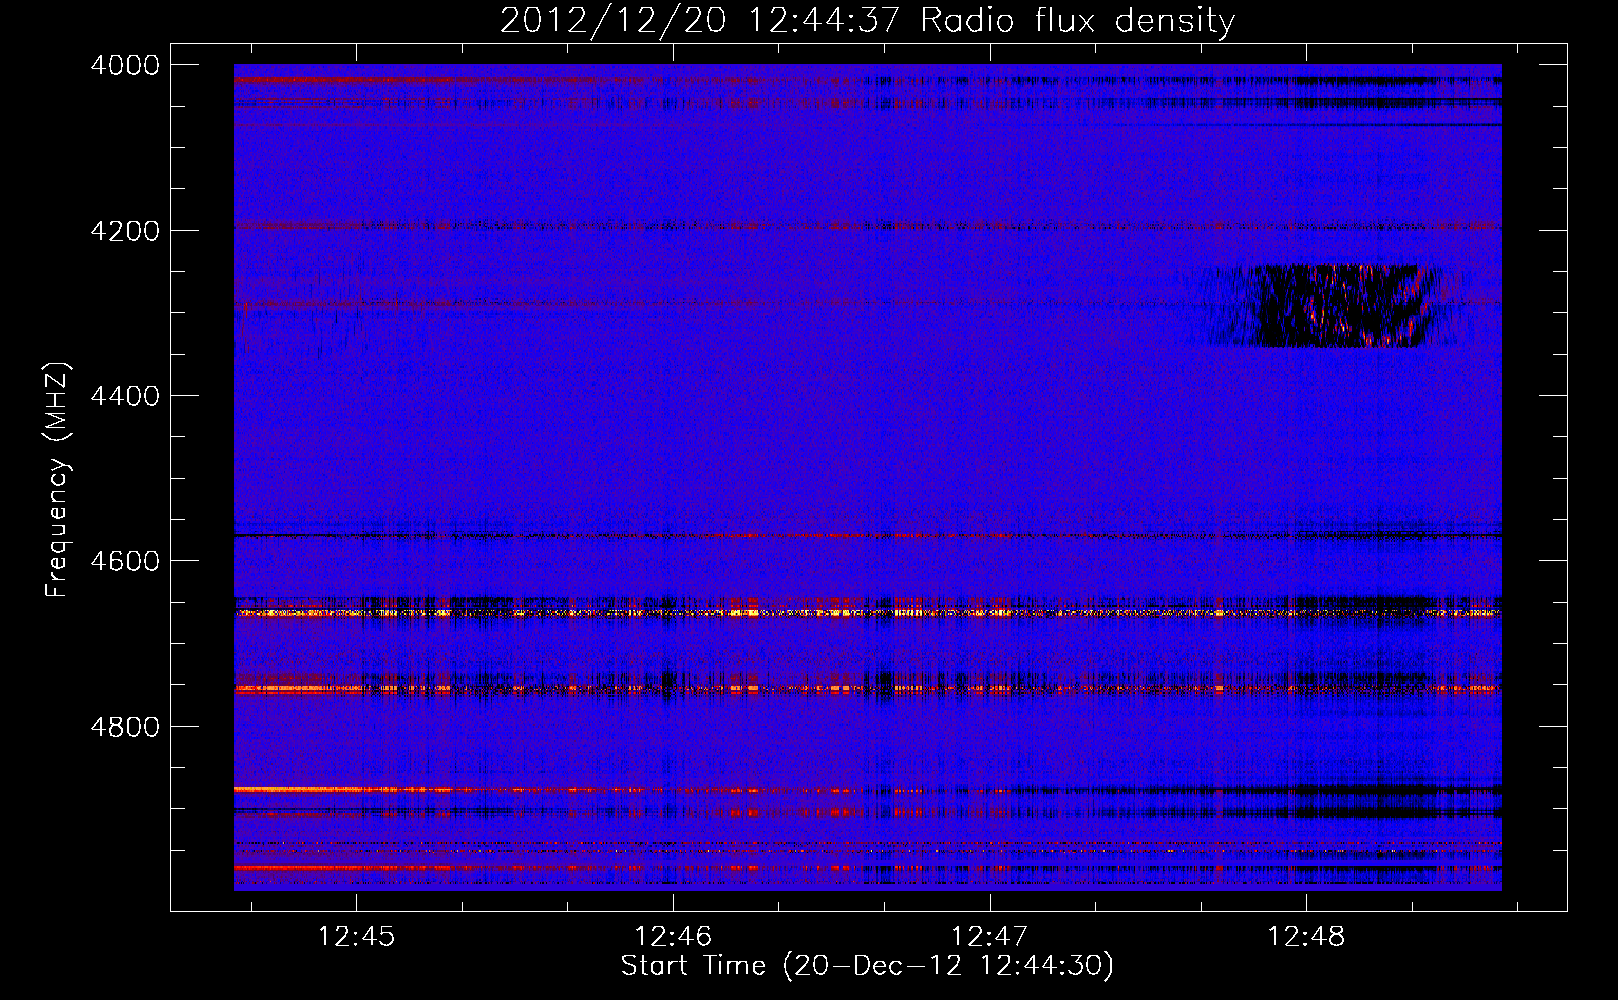Viewport: 1618px width, 1000px height.
Task: Click the 4000 frequency axis label
Action: pos(125,66)
